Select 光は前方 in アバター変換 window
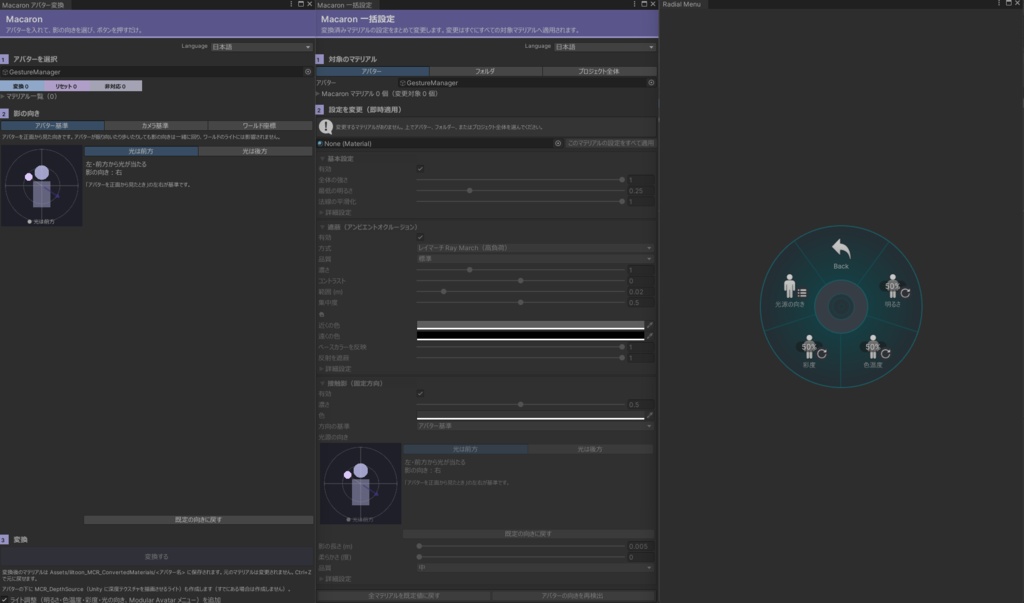 (141, 152)
